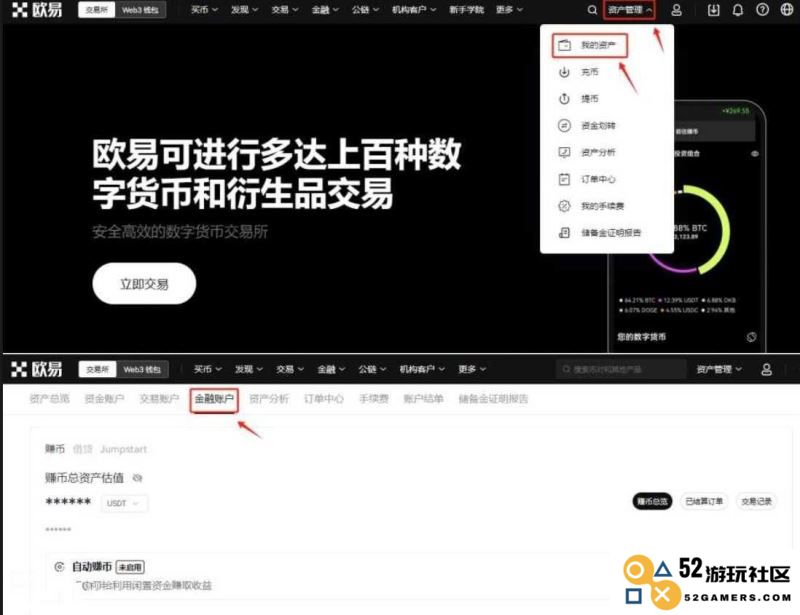Switch to Web3 钱包 in the lower header toggle
This screenshot has width=800, height=615.
(142, 369)
